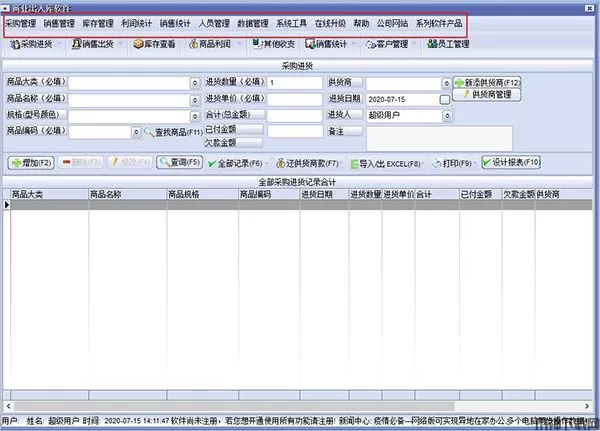This screenshot has height=431, width=600.
Task: Open the 员工管理 toolbar icon
Action: point(431,45)
